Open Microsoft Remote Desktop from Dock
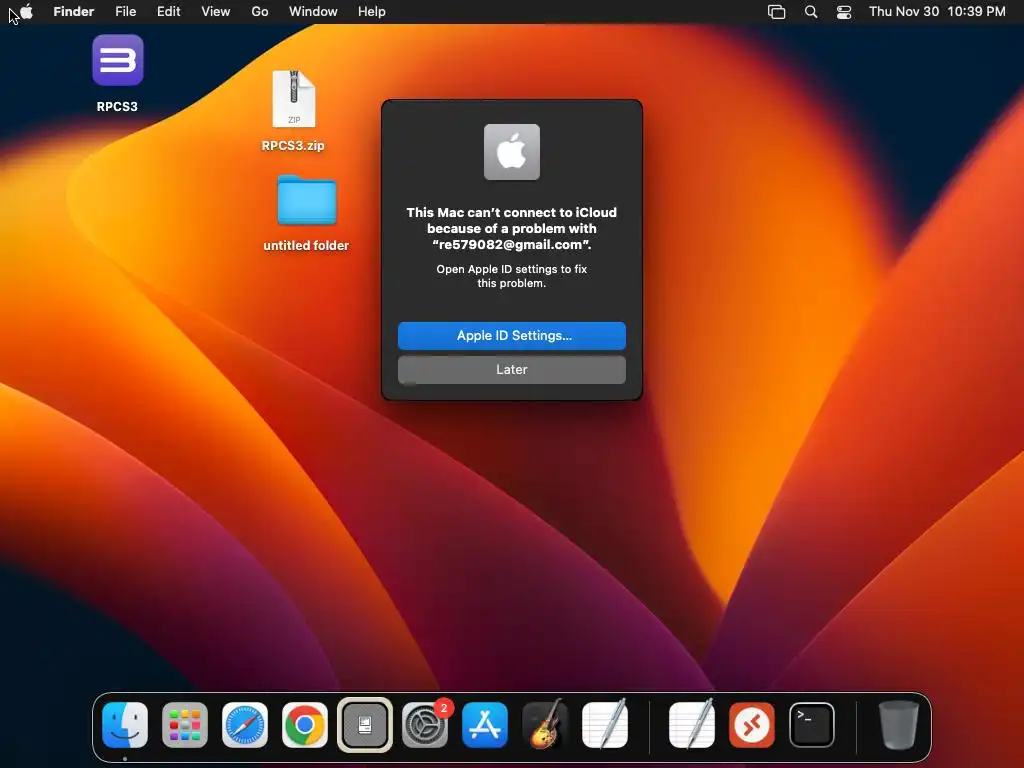This screenshot has width=1024, height=768. click(x=752, y=725)
